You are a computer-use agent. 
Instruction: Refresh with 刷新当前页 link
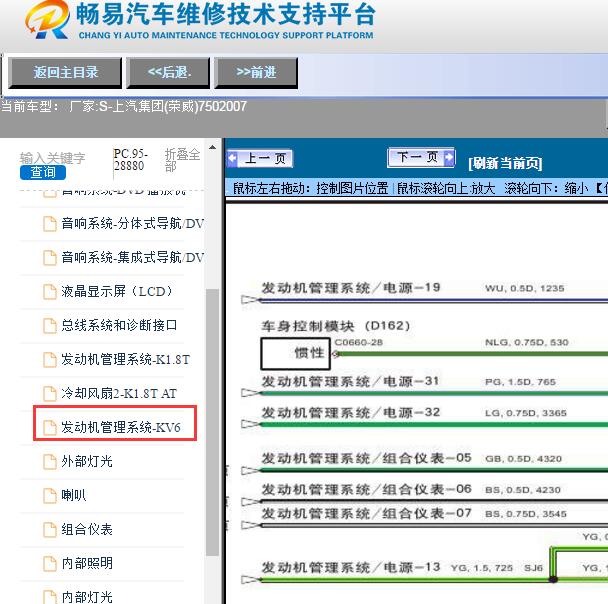coord(505,164)
